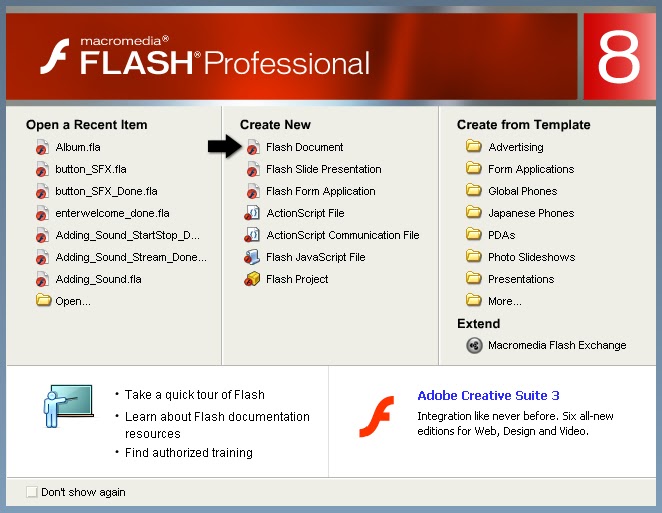Show More... template categories
This screenshot has height=513, width=662.
pyautogui.click(x=505, y=301)
